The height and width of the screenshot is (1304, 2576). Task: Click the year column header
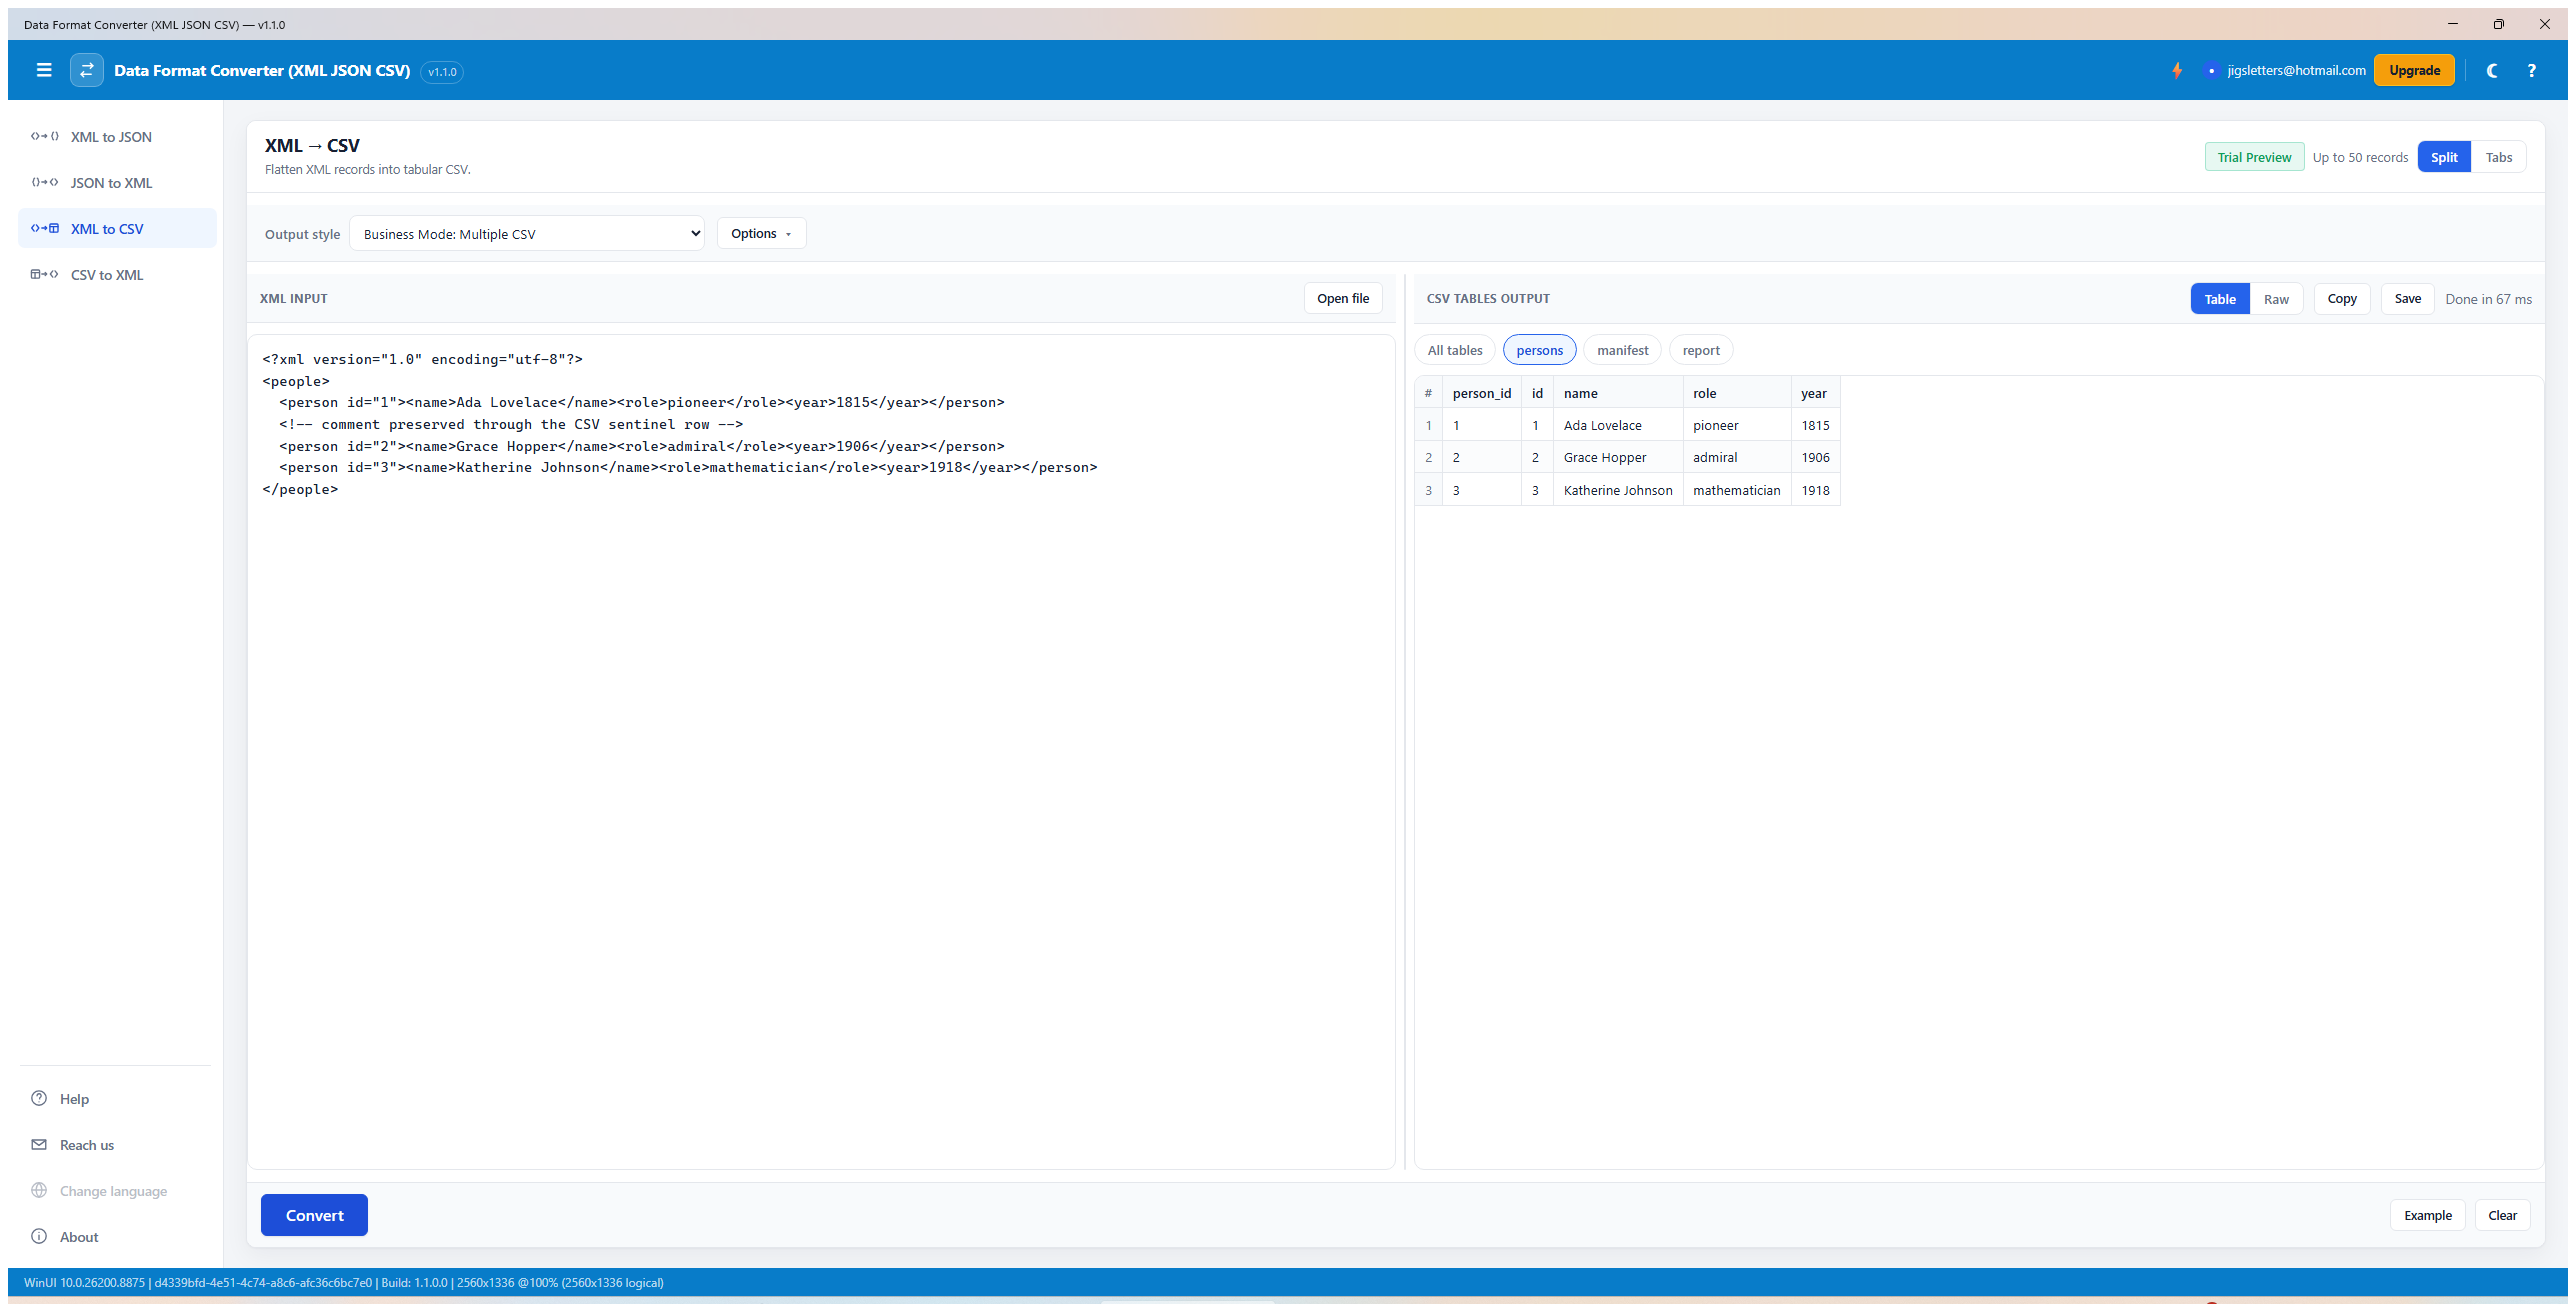point(1816,393)
